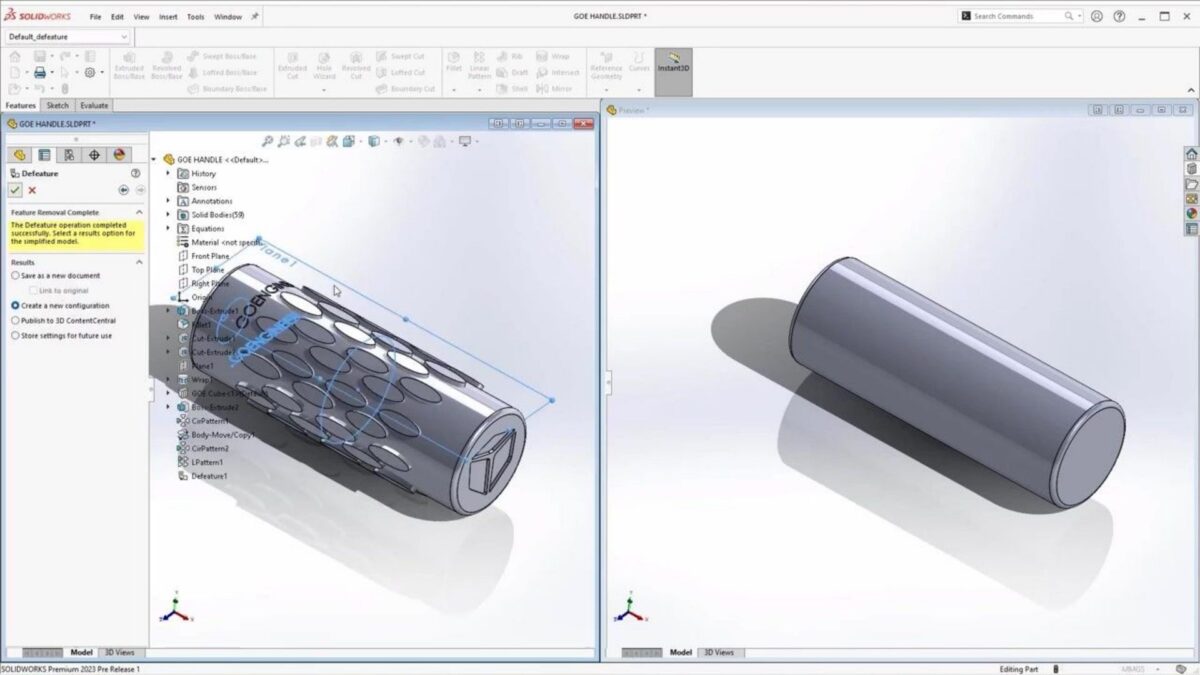Switch to ConfigurationManager tab icon

coord(69,155)
